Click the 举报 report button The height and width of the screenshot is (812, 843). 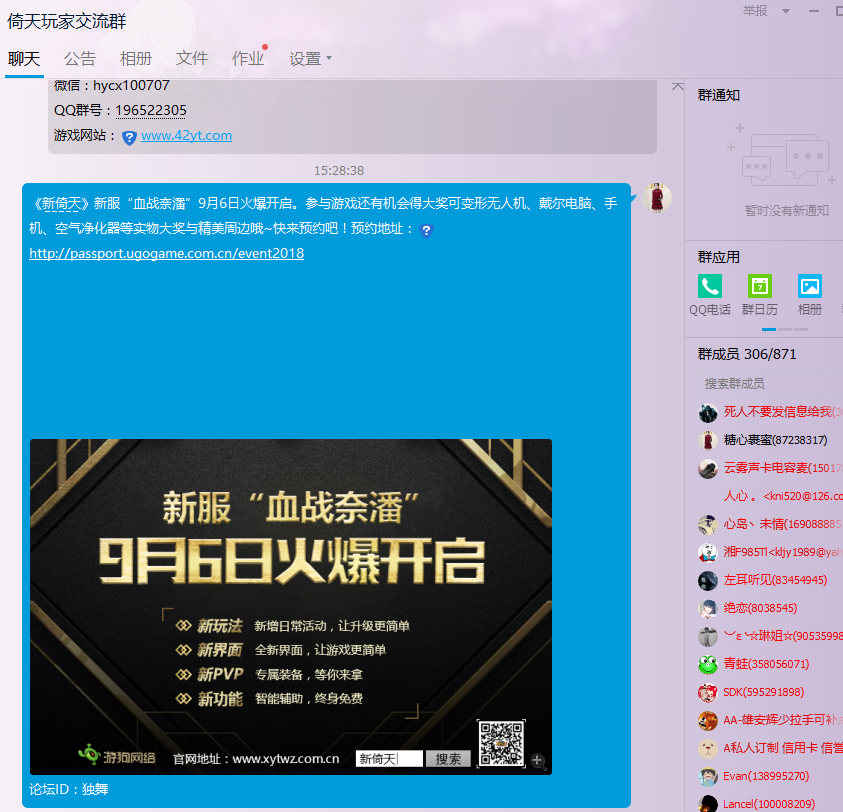click(x=755, y=11)
